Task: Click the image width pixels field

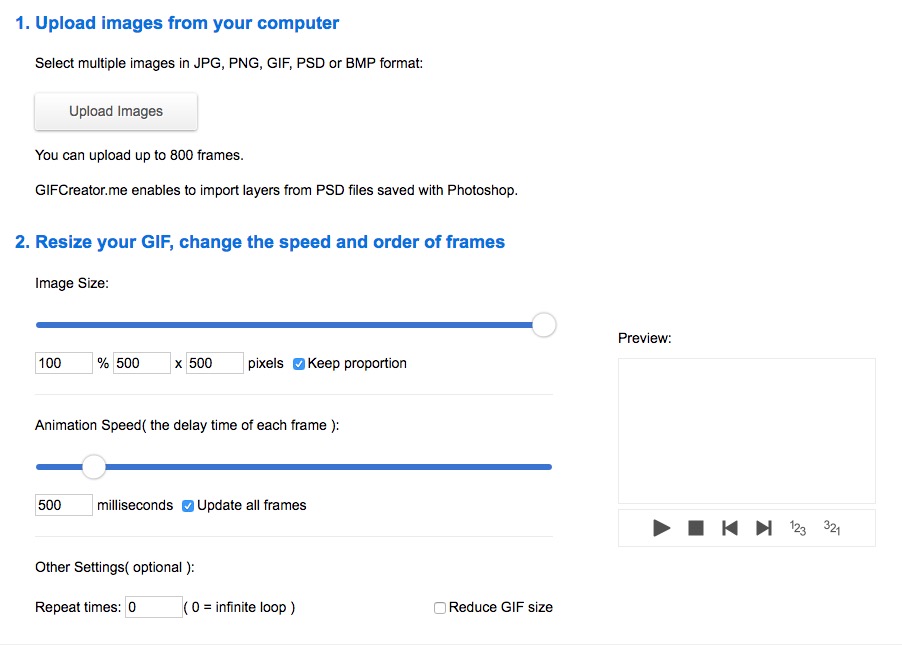Action: pos(141,364)
